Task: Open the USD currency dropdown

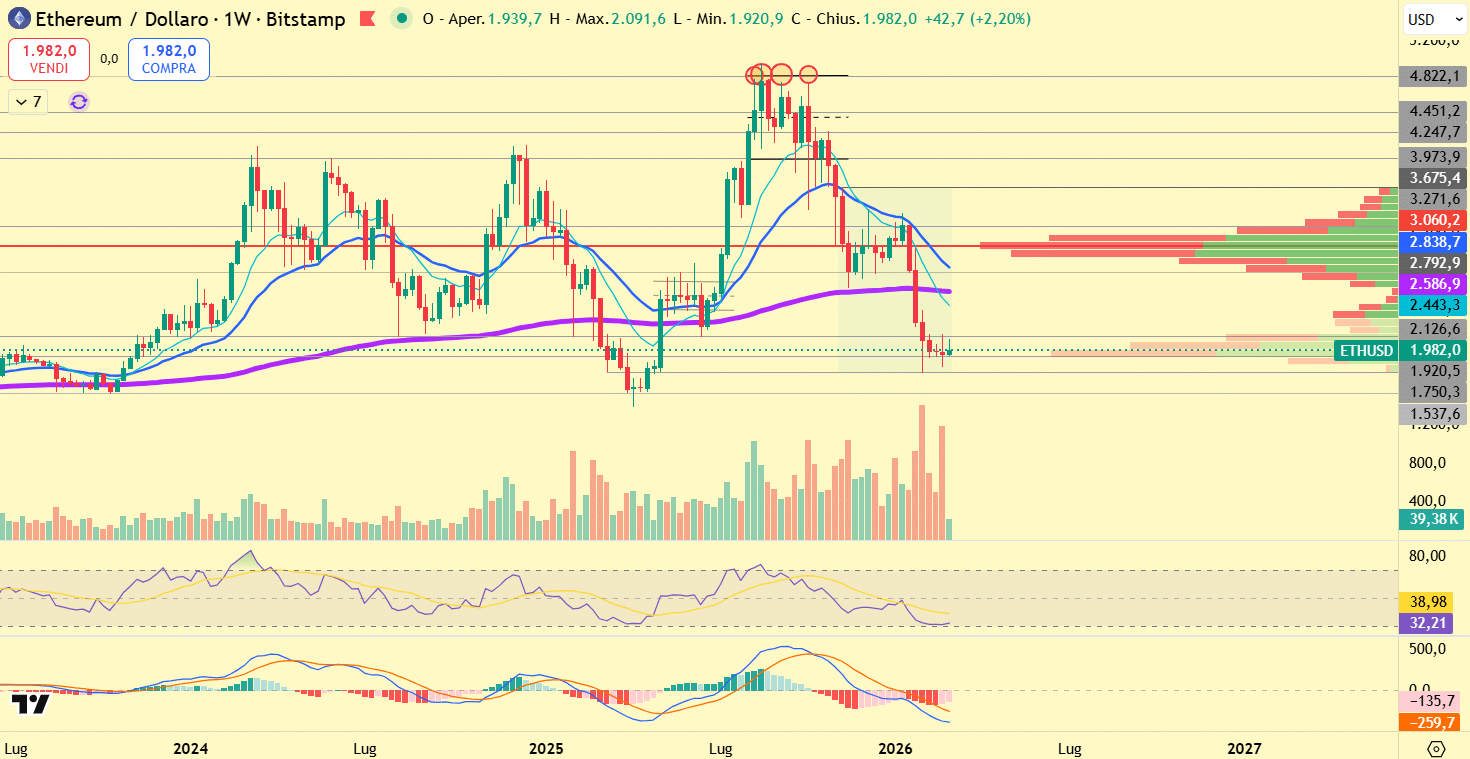Action: (x=1432, y=18)
